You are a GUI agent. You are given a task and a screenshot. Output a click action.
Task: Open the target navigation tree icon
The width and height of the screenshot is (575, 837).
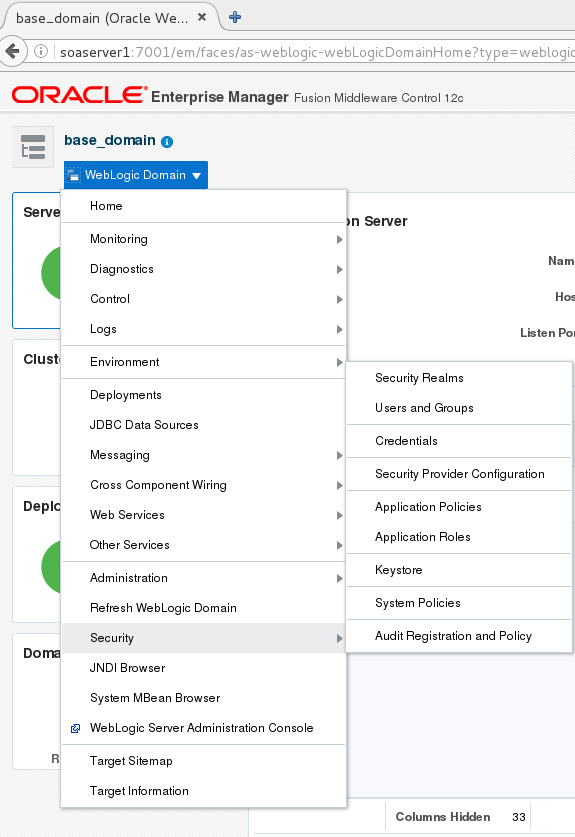pos(33,147)
